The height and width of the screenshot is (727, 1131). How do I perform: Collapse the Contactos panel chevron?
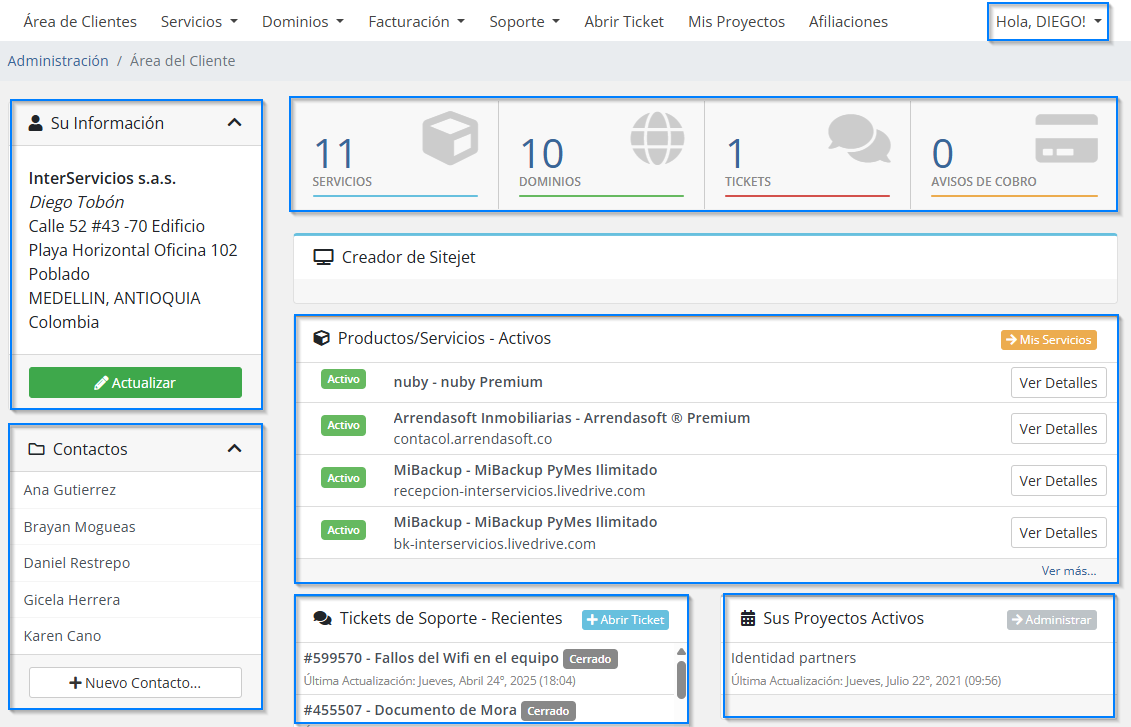(234, 449)
